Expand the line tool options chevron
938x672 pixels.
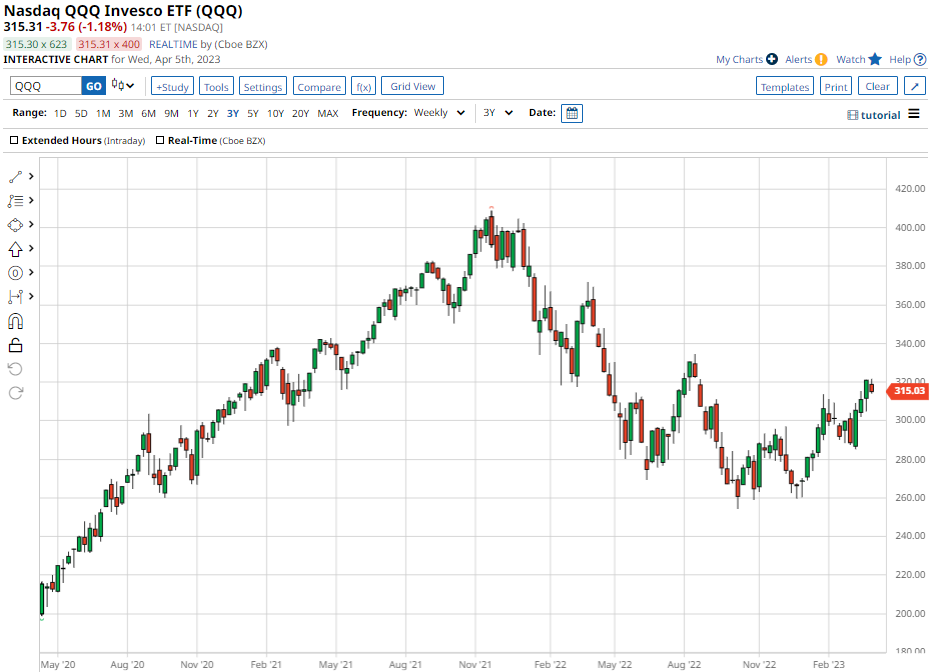[x=31, y=177]
